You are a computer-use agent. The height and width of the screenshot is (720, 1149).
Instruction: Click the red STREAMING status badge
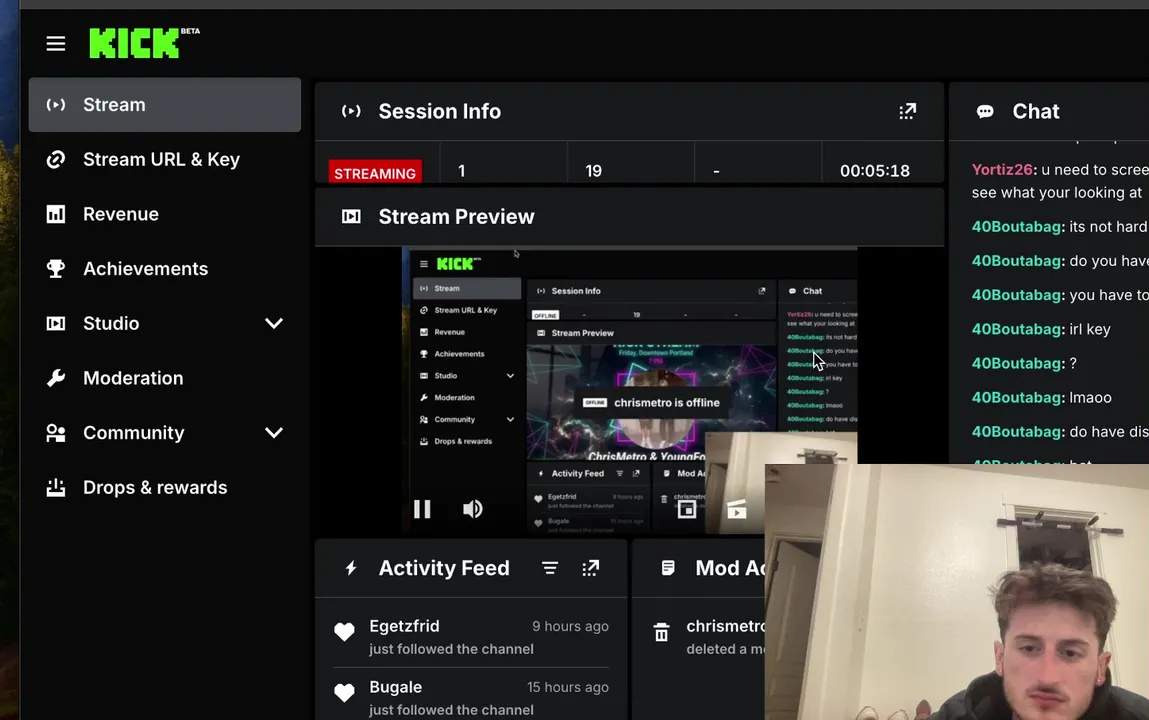tap(375, 173)
